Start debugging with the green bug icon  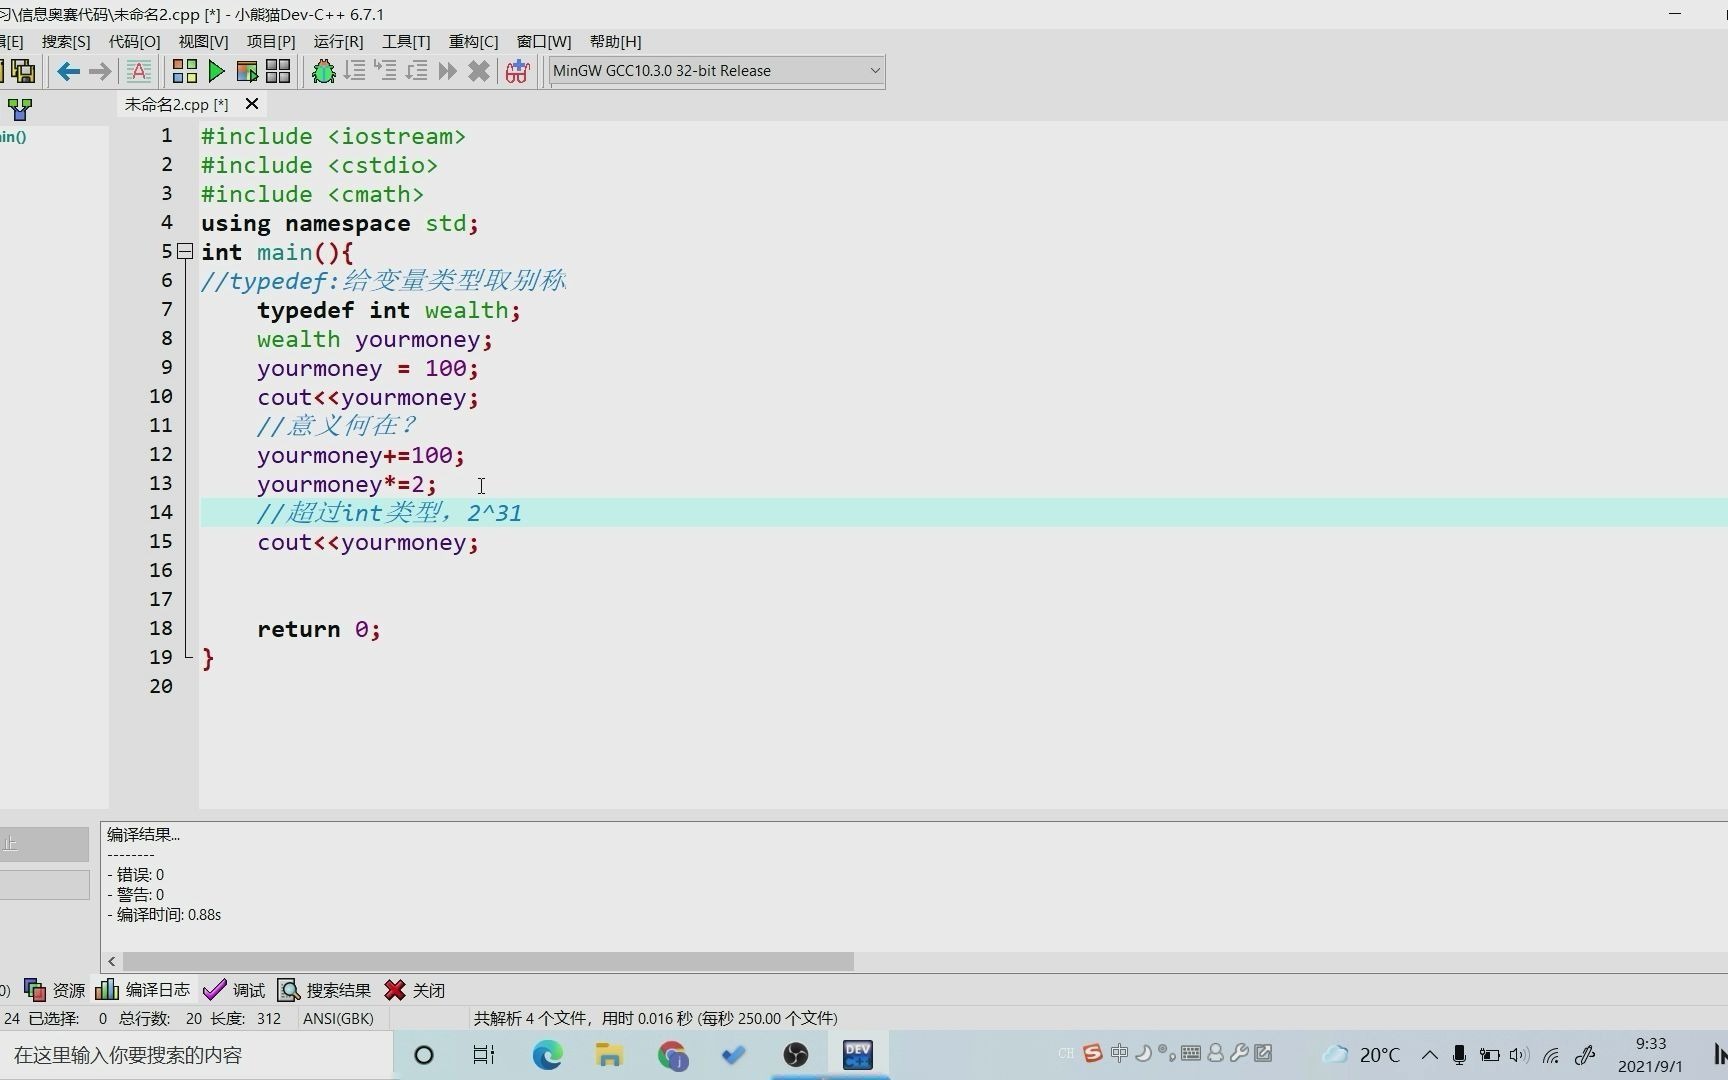coord(323,71)
